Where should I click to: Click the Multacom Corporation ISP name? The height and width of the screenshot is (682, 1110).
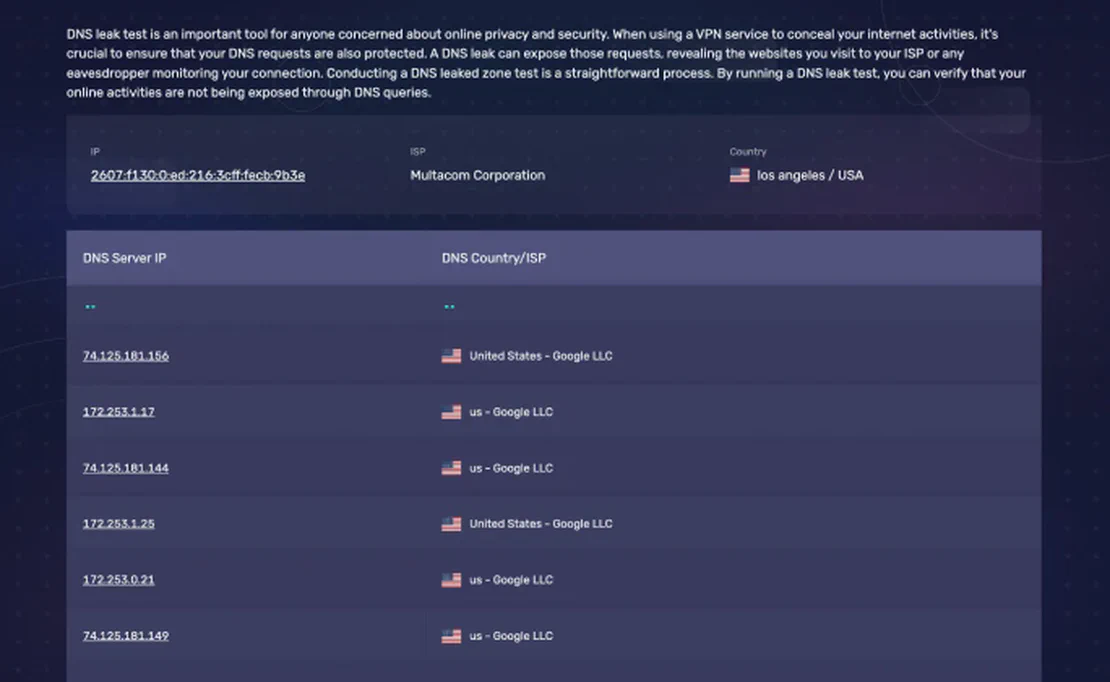[x=477, y=175]
